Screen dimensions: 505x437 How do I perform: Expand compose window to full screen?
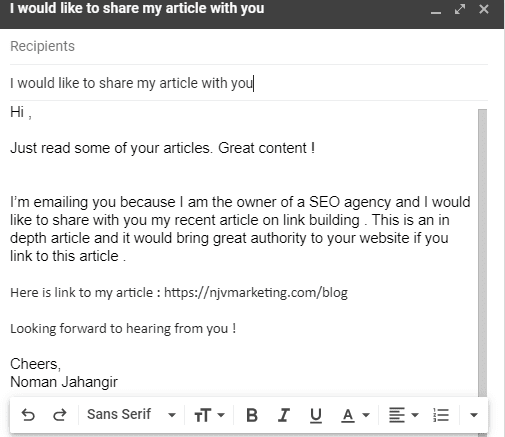(460, 9)
